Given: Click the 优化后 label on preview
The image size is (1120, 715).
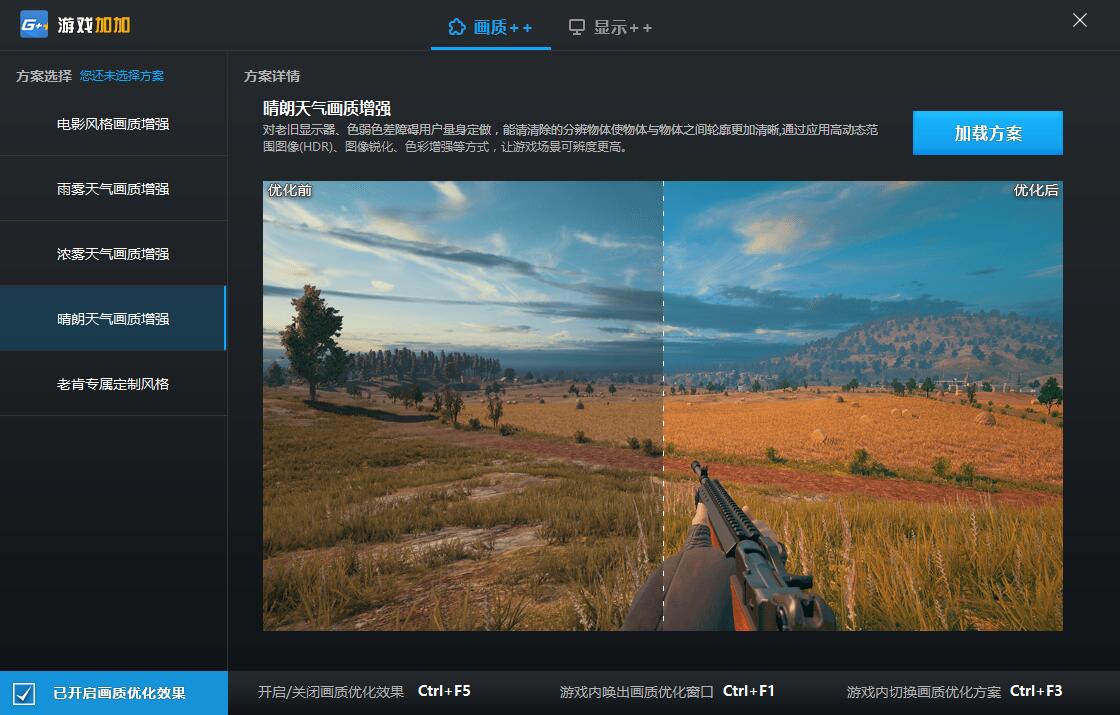Looking at the screenshot, I should [1036, 190].
